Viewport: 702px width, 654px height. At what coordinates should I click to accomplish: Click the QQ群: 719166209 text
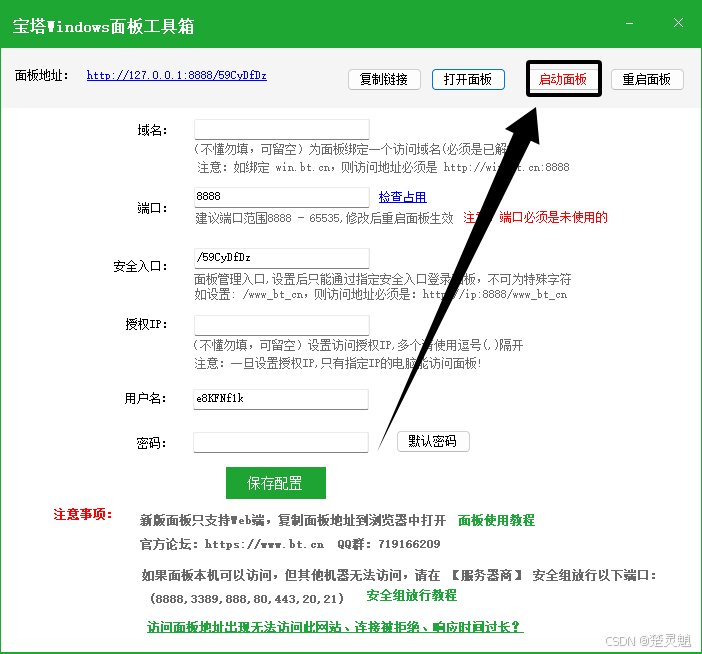389,544
